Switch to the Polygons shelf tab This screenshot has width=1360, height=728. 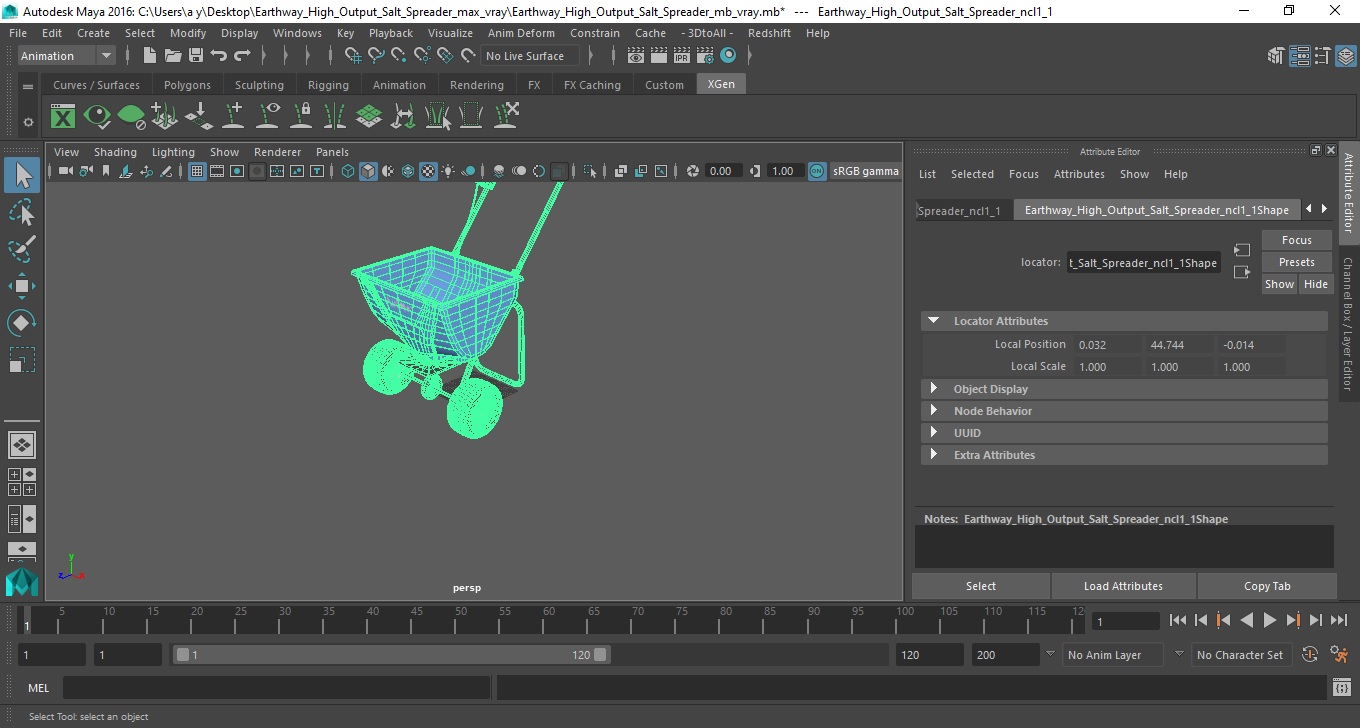pyautogui.click(x=187, y=85)
